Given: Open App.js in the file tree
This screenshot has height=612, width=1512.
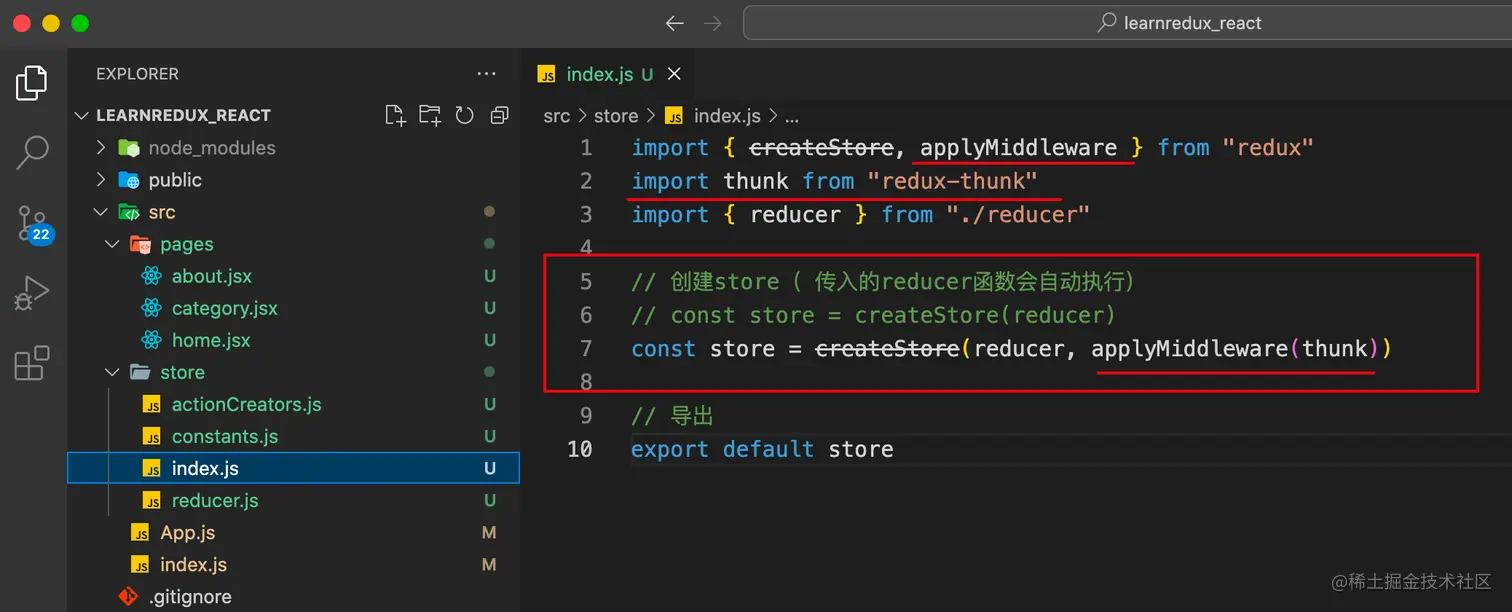Looking at the screenshot, I should [x=188, y=533].
